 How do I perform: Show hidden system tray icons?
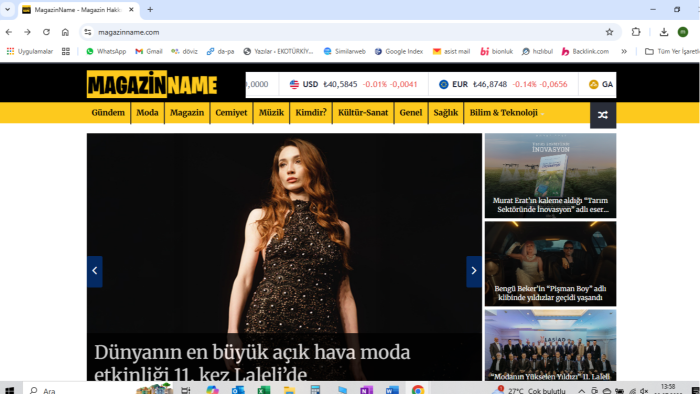point(582,390)
